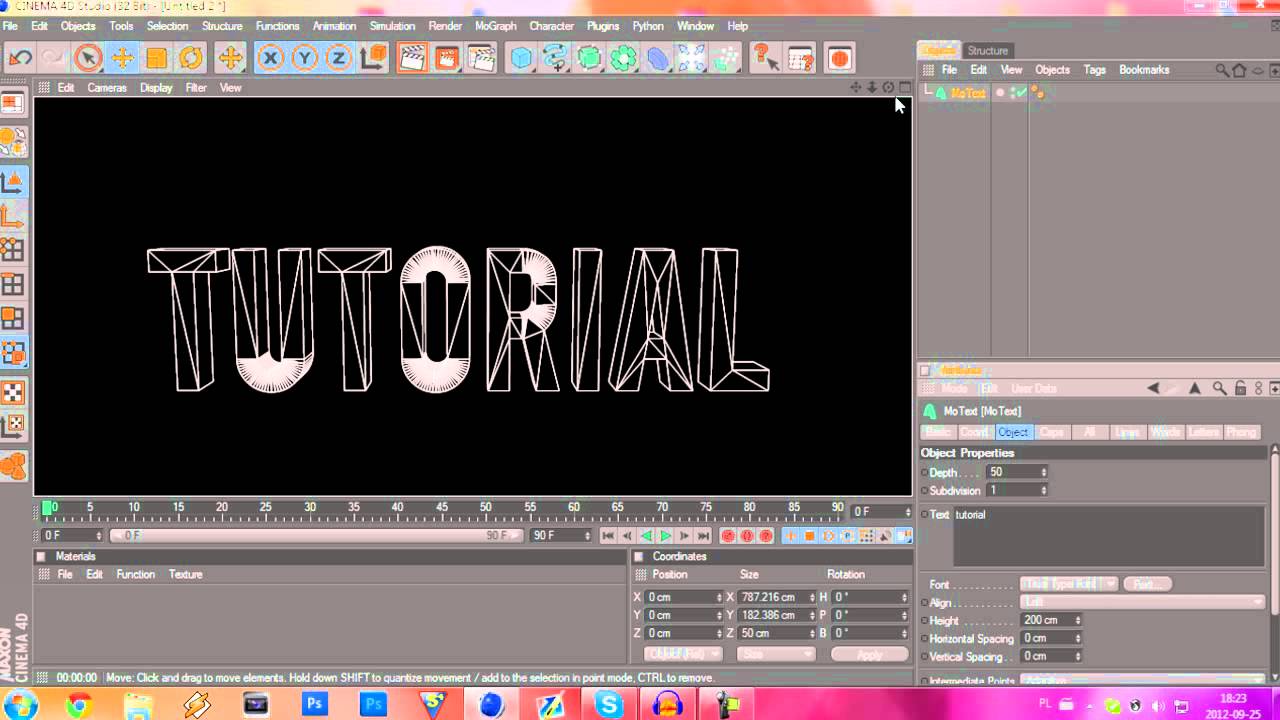1280x720 pixels.
Task: Go back with the Attribute Manager left arrow
Action: tap(1153, 388)
